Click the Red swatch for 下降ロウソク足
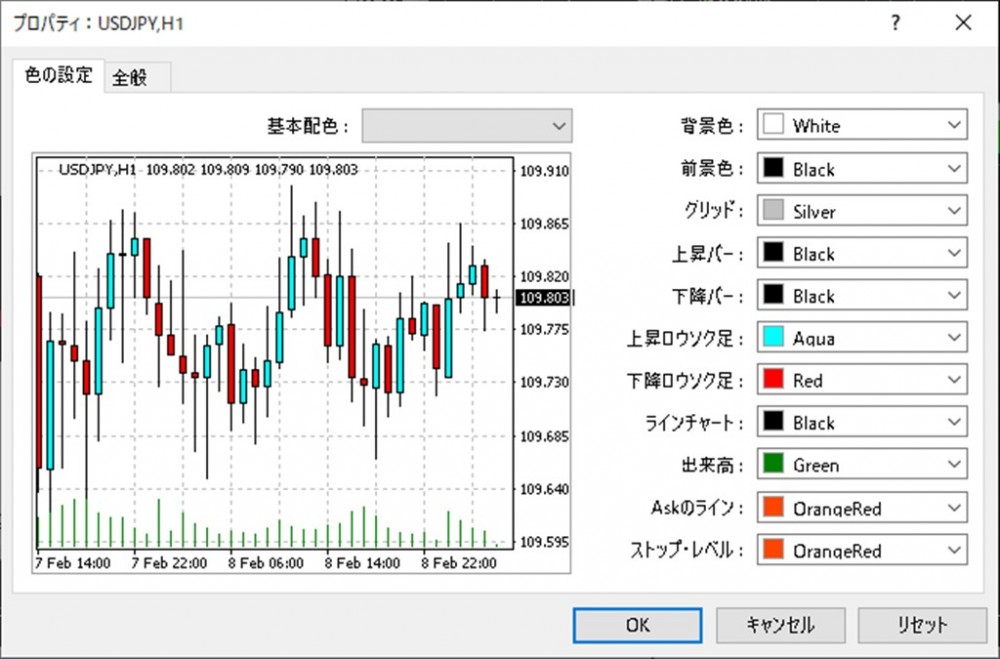1000x659 pixels. coord(772,381)
